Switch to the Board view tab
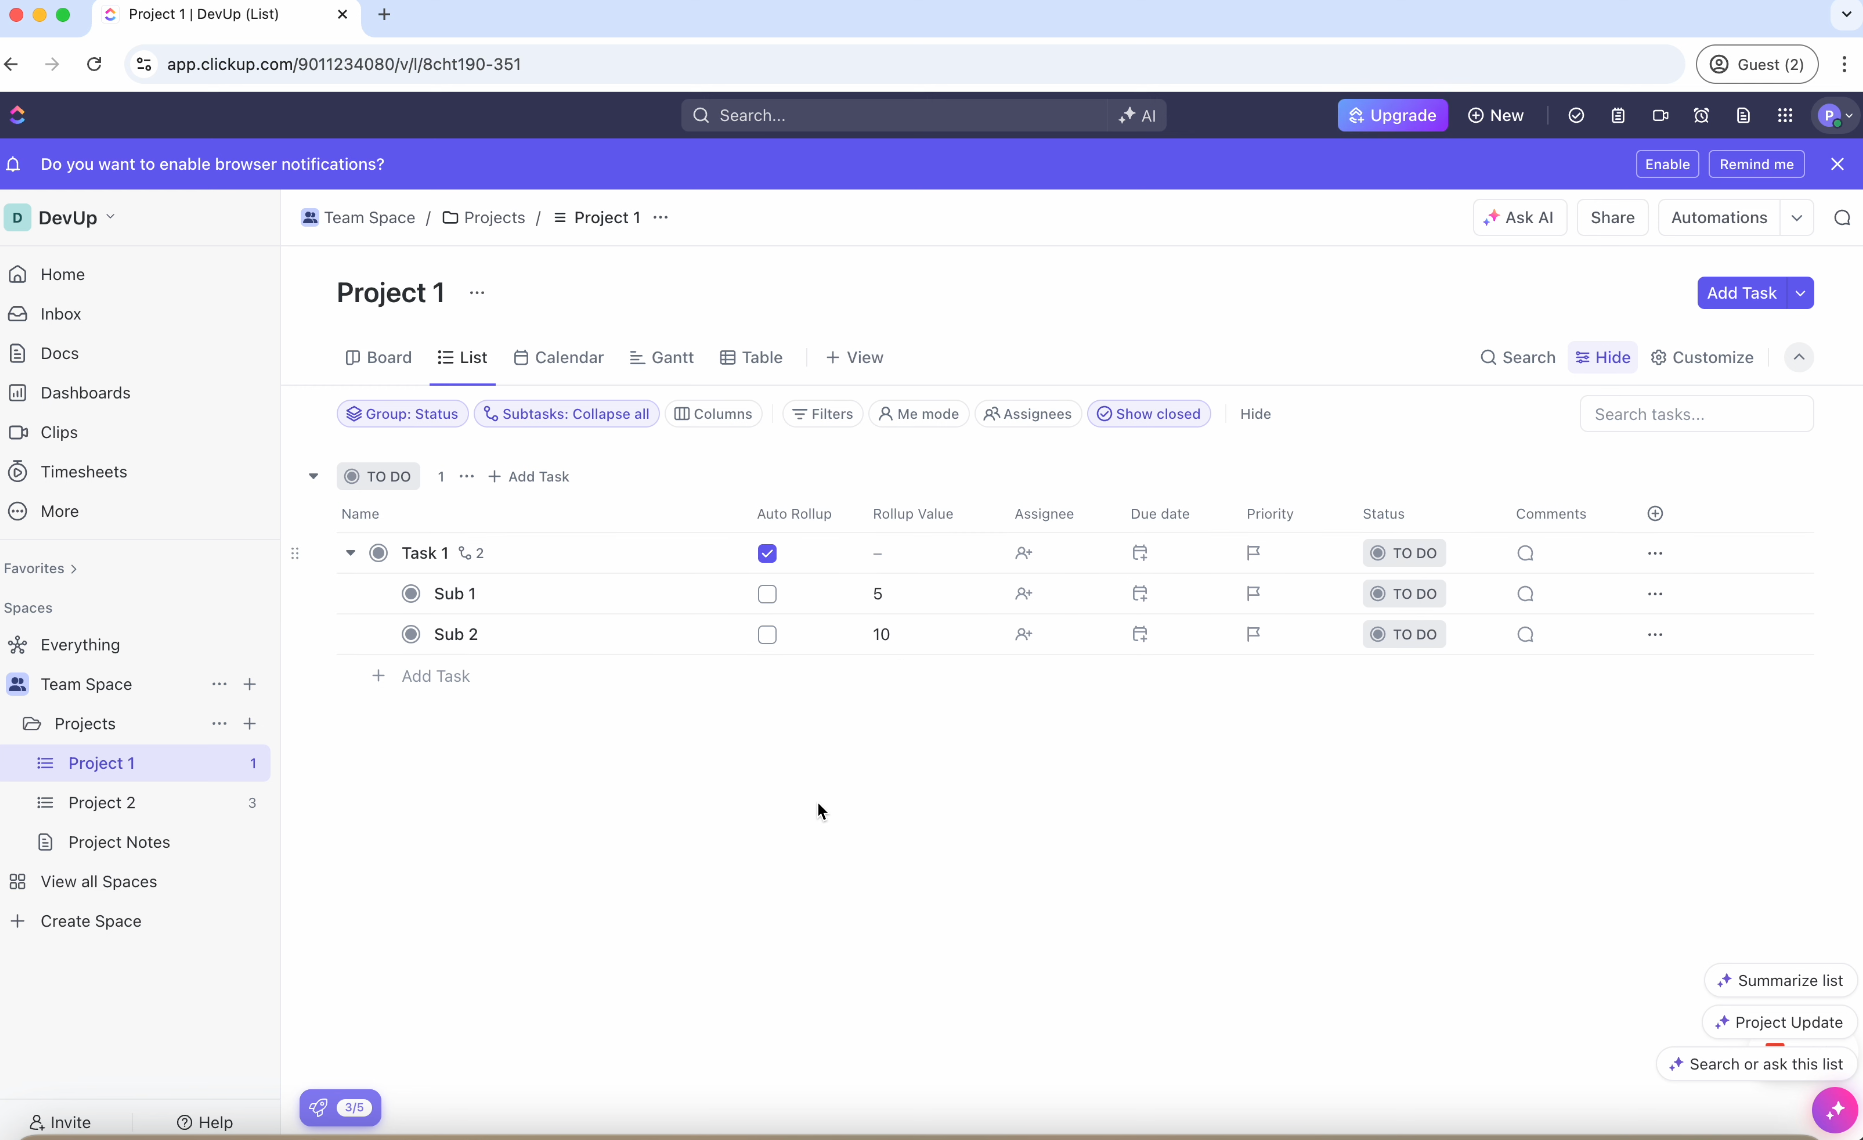The width and height of the screenshot is (1863, 1140). coord(379,357)
